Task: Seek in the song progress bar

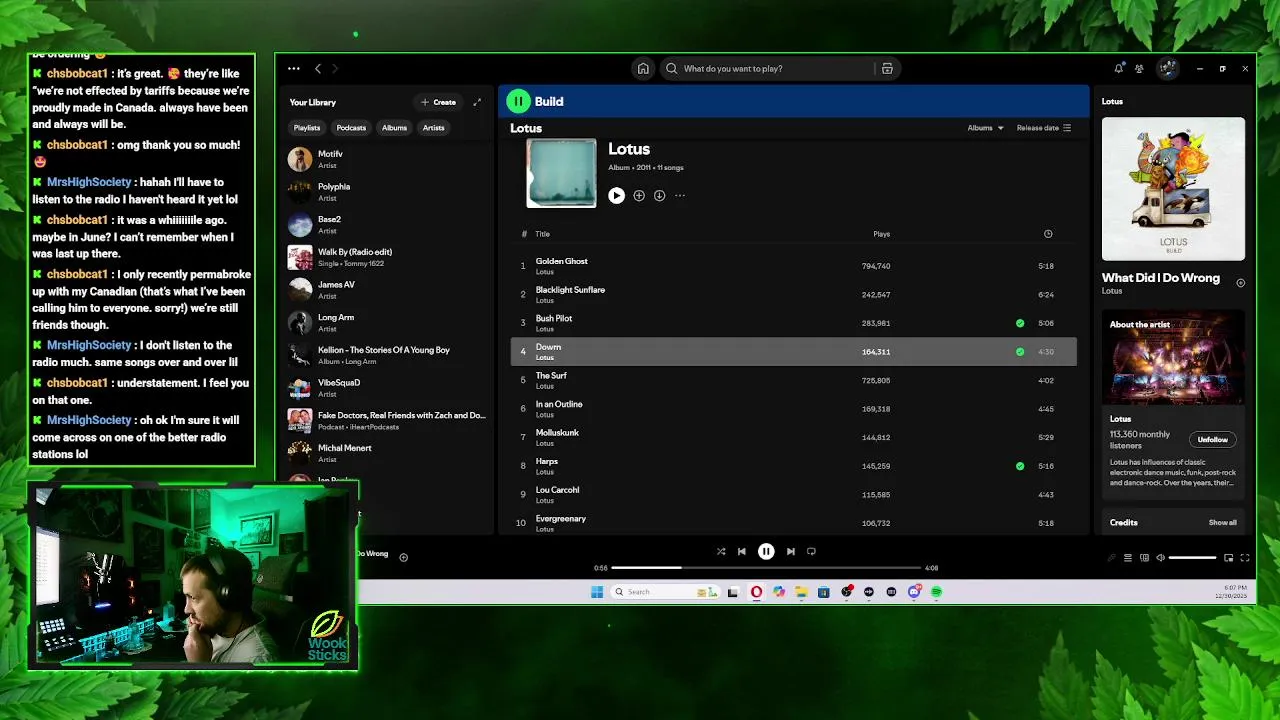Action: pos(765,568)
